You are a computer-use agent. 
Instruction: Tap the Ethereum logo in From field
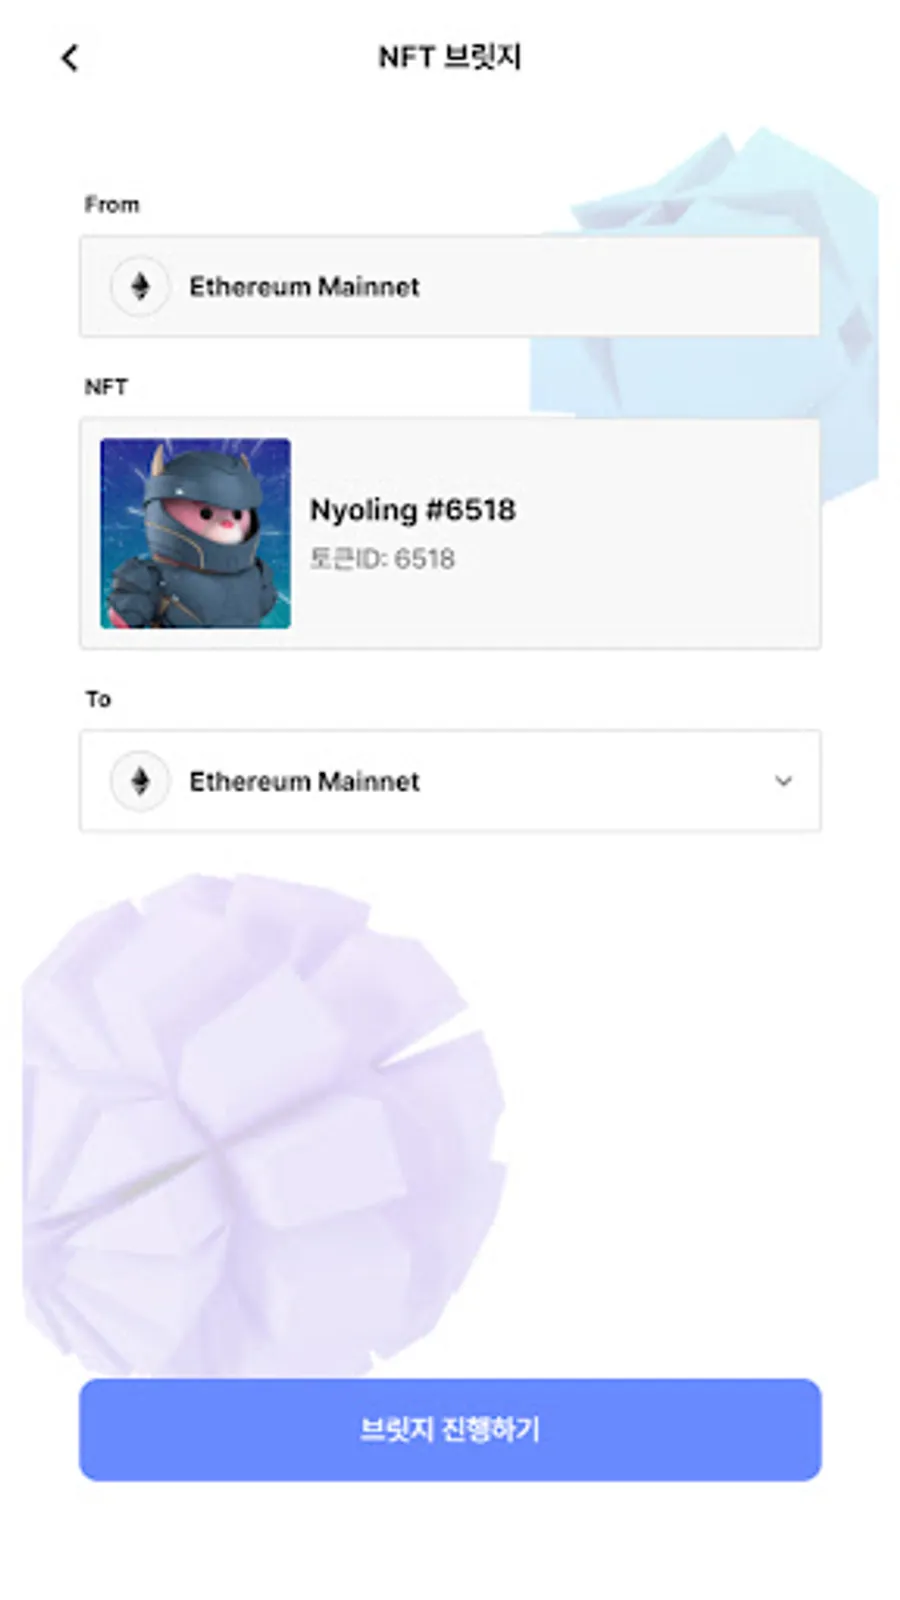[x=140, y=286]
